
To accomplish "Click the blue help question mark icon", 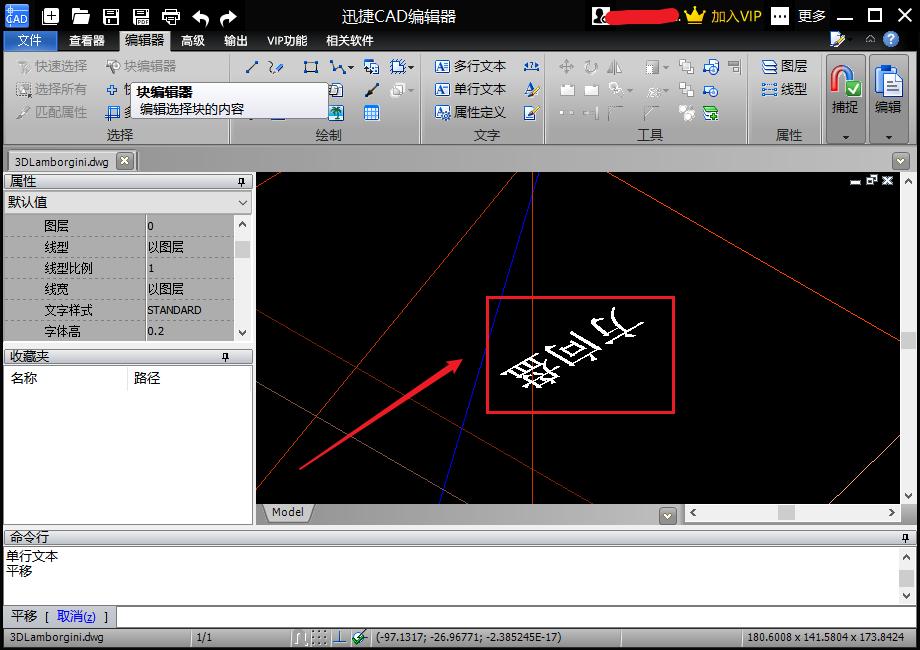I will click(x=891, y=39).
